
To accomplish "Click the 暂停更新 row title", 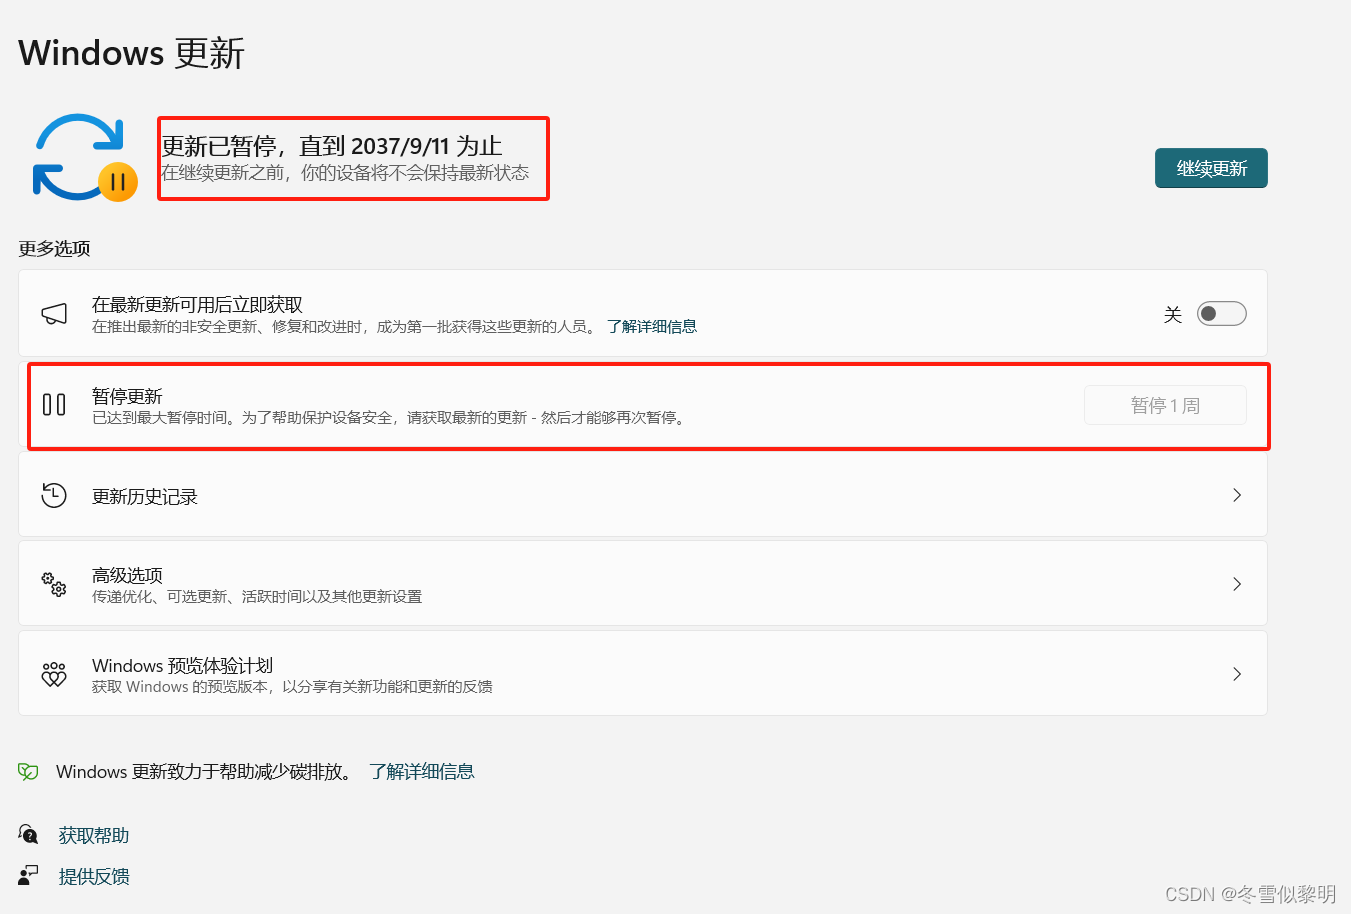I will pyautogui.click(x=127, y=397).
